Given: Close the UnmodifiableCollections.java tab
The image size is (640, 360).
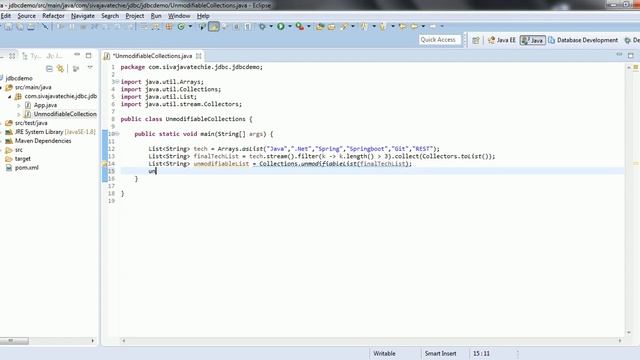Looking at the screenshot, I should (x=199, y=56).
